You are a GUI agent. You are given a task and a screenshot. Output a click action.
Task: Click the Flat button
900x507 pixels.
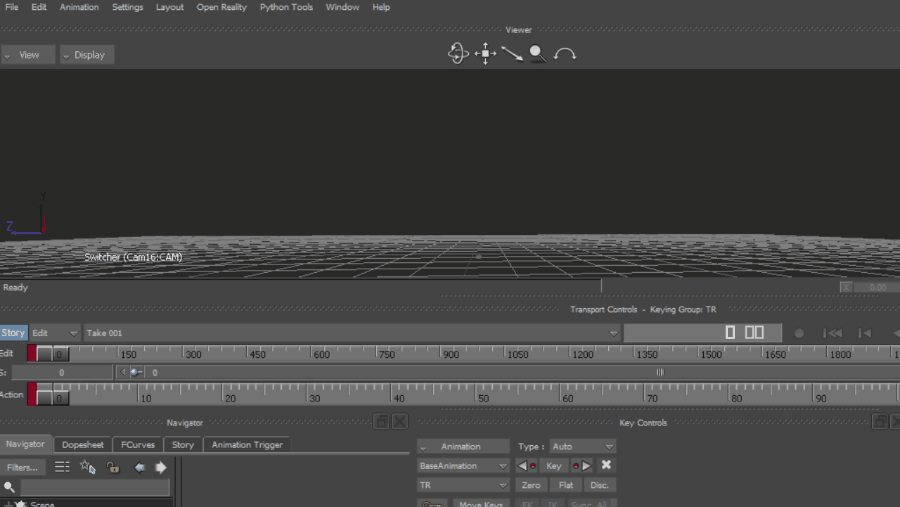565,485
